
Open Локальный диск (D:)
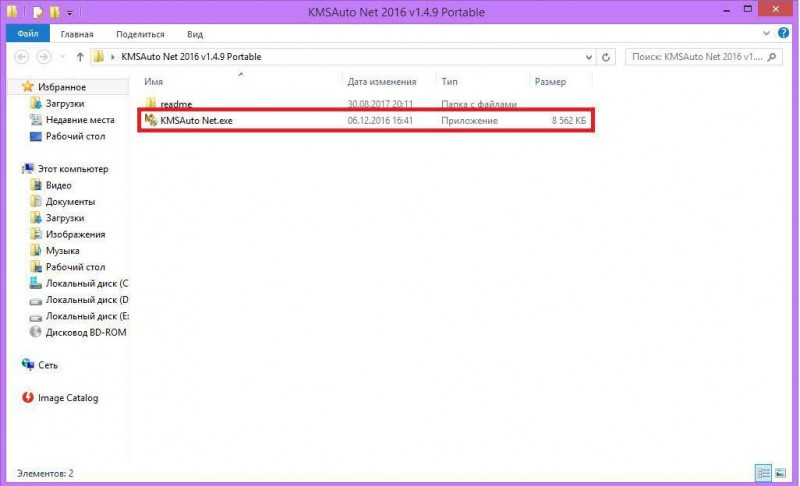point(87,300)
